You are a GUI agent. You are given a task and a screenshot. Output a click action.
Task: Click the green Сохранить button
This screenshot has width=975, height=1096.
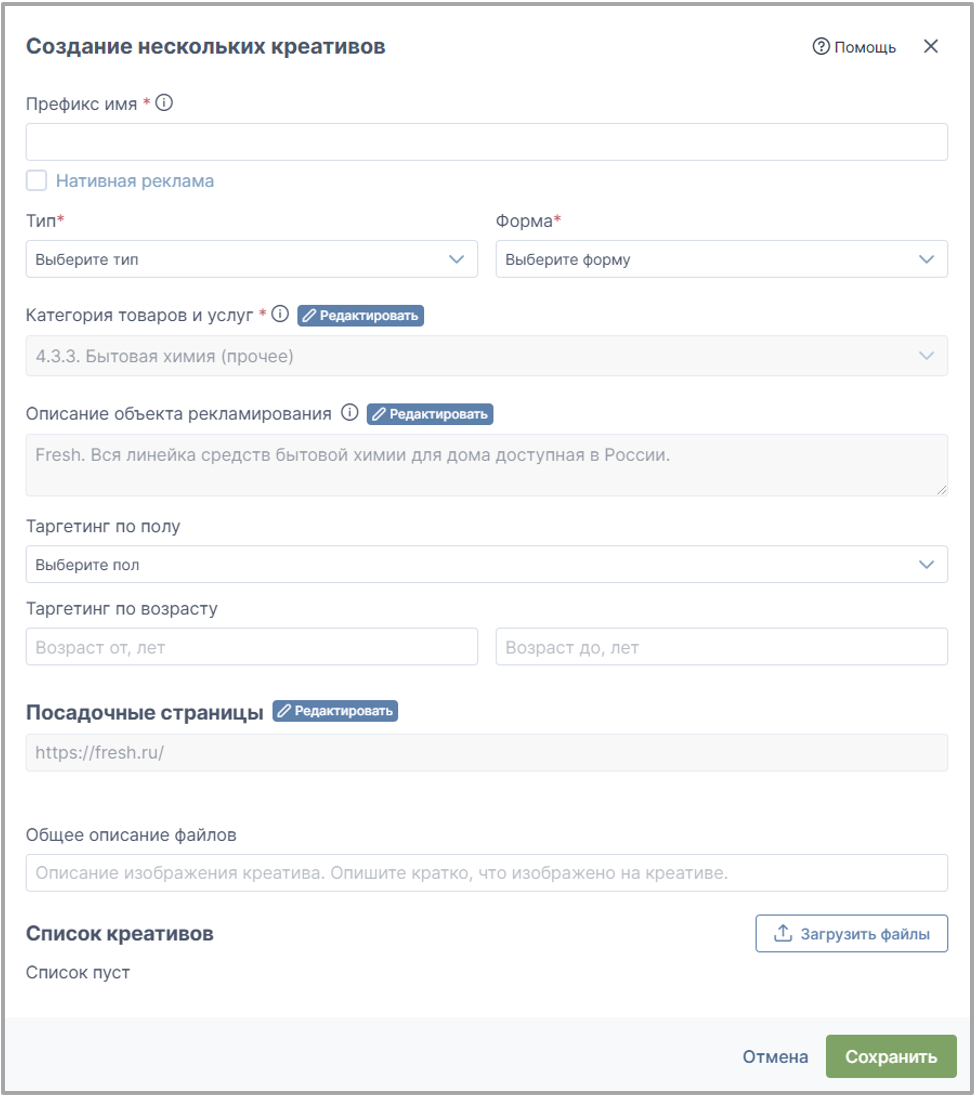[x=891, y=1056]
